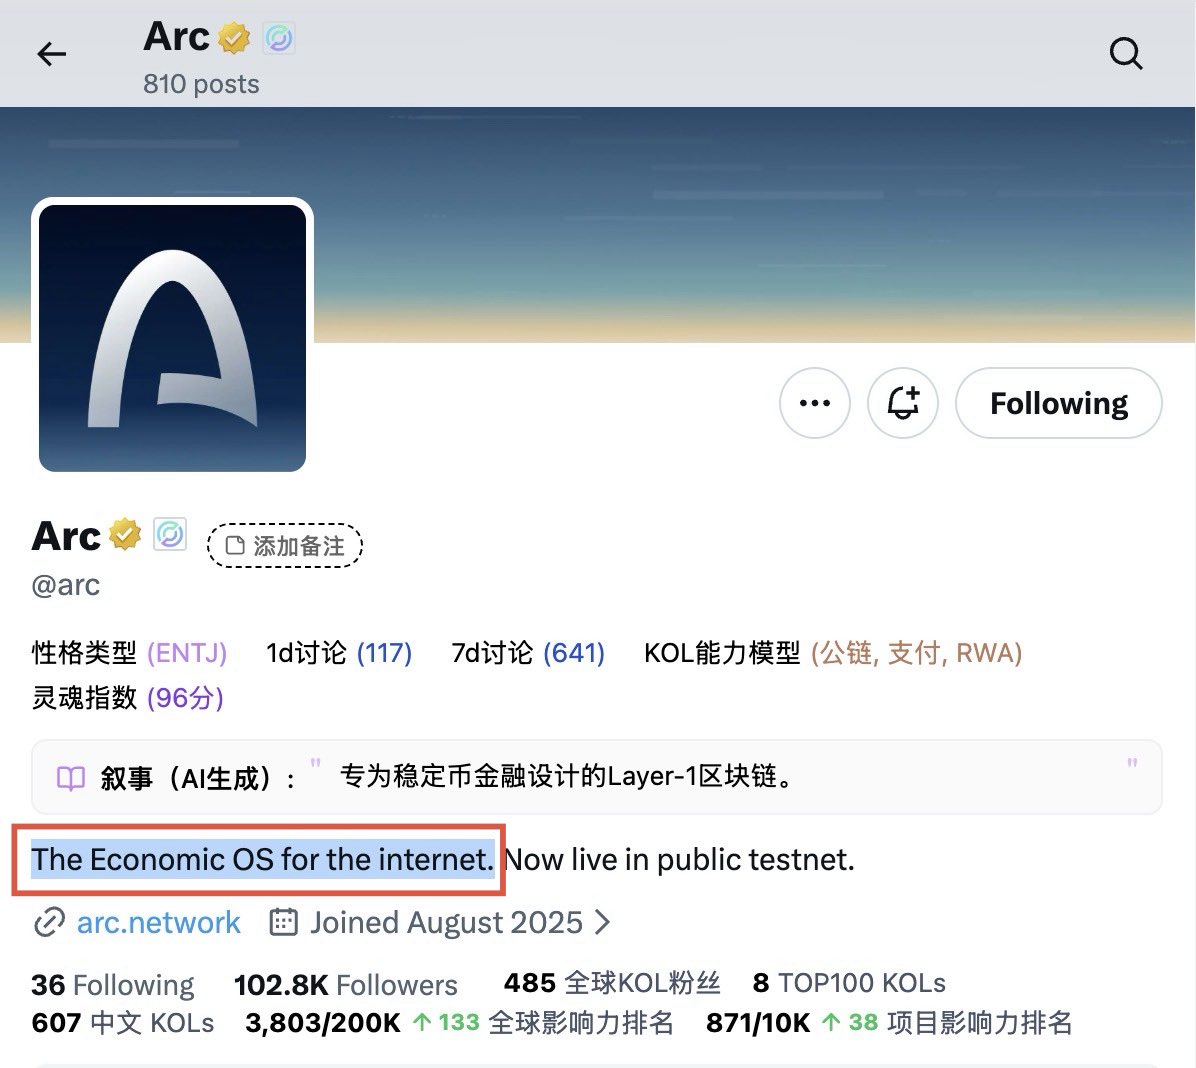Open search with the magnifier icon

click(1126, 54)
